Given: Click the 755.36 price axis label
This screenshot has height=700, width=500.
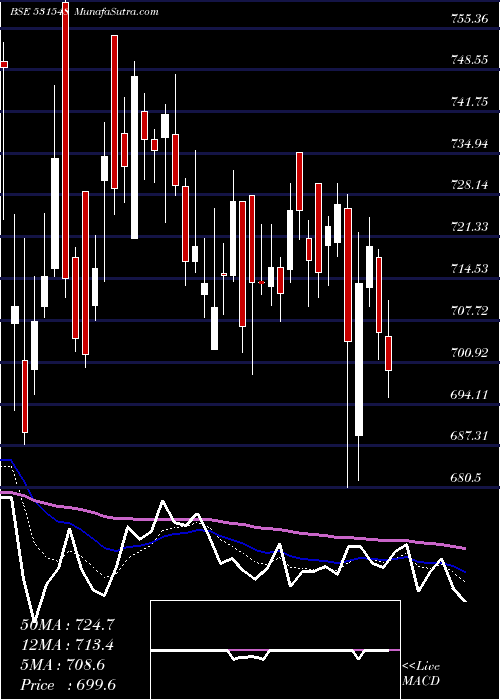Looking at the screenshot, I should (x=469, y=19).
